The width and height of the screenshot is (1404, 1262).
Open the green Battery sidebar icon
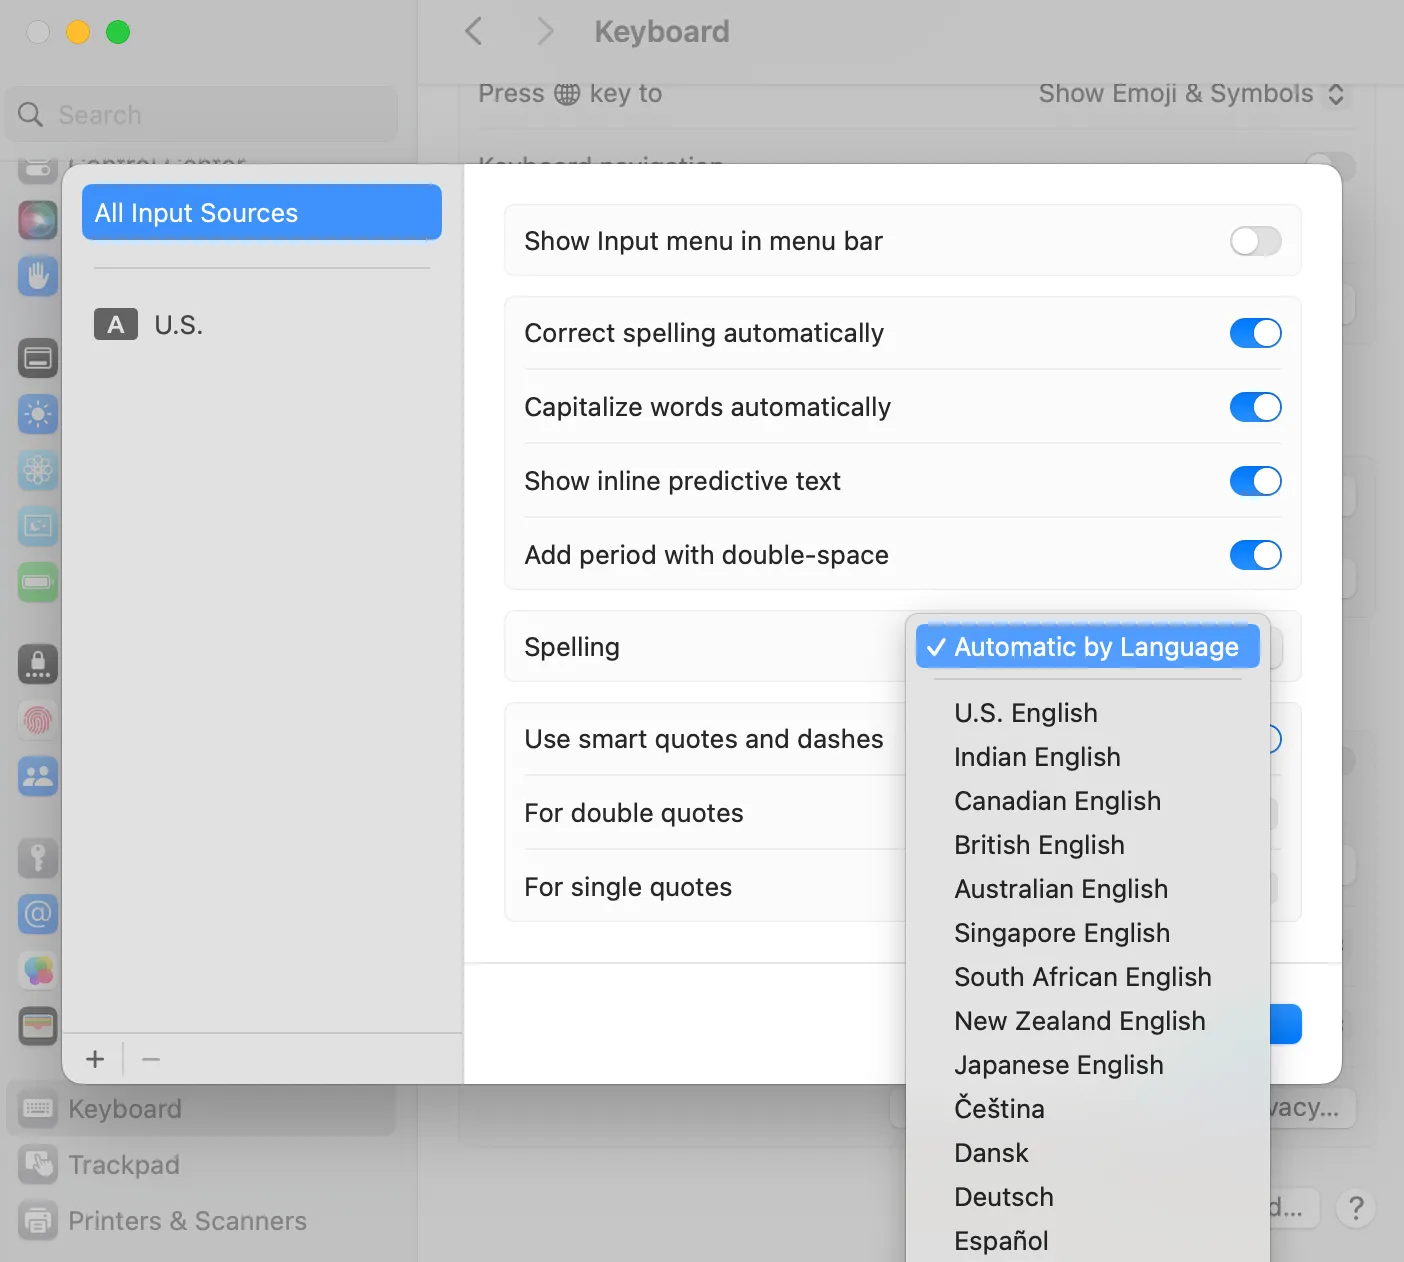[x=38, y=582]
